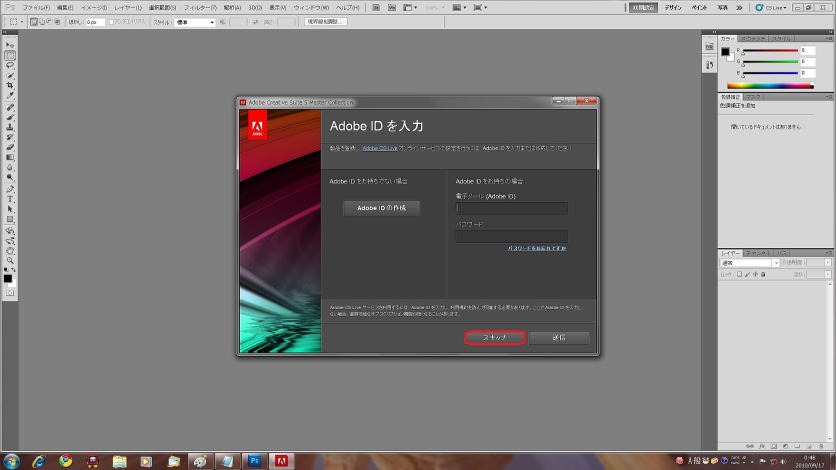This screenshot has height=470, width=836.
Task: Select the Pen tool
Action: pos(10,190)
